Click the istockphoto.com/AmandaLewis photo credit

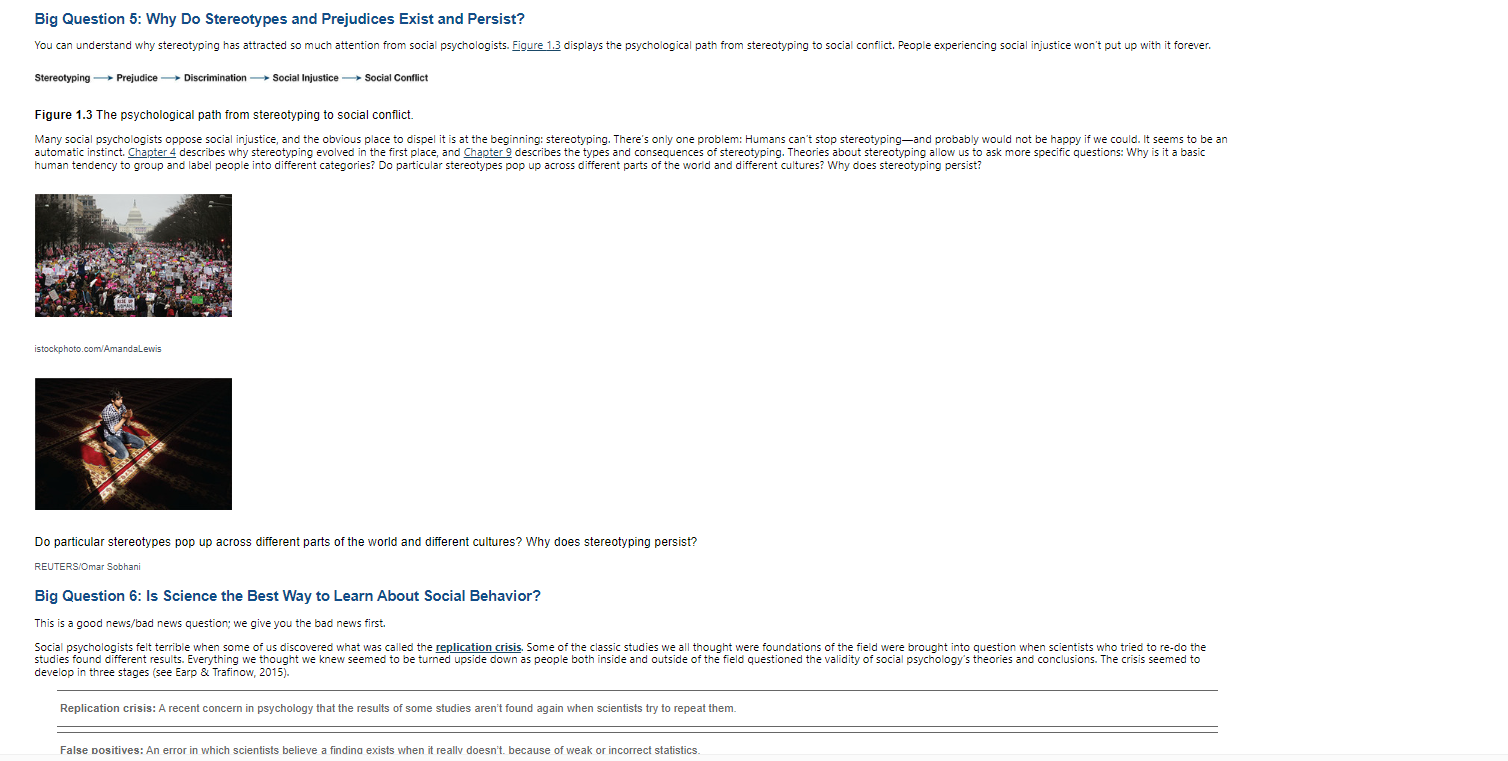[x=98, y=349]
